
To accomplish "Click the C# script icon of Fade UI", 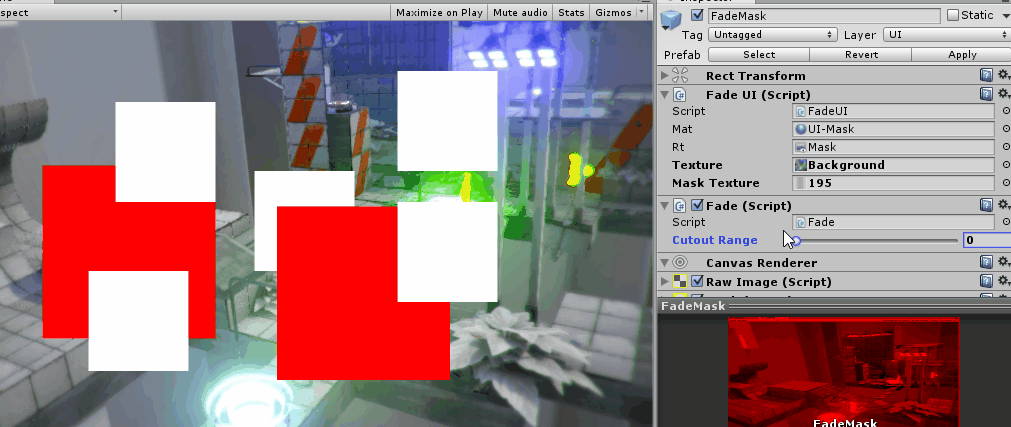I will tap(680, 95).
